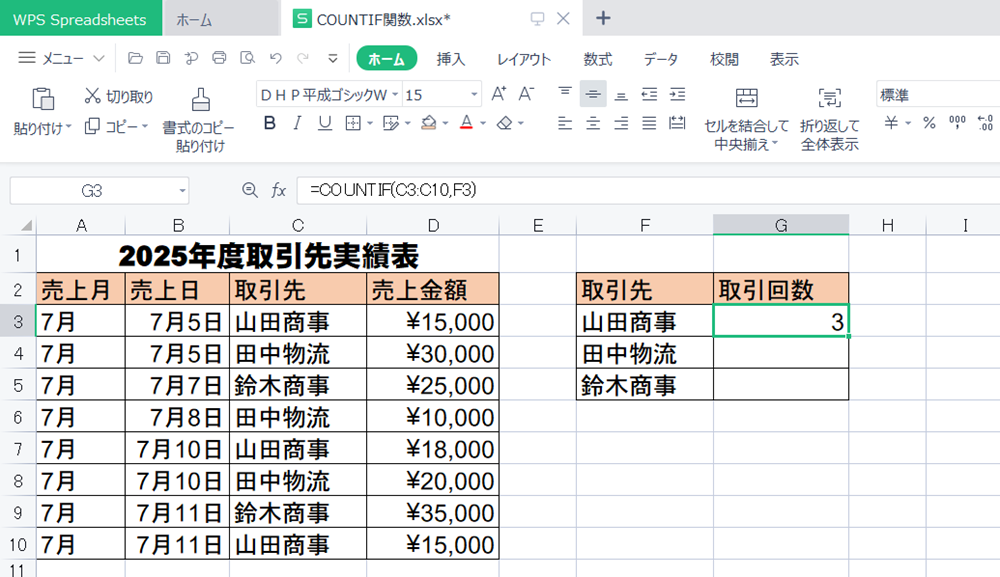Open the font size dropdown
Screen dimensions: 1000x577
coord(474,95)
